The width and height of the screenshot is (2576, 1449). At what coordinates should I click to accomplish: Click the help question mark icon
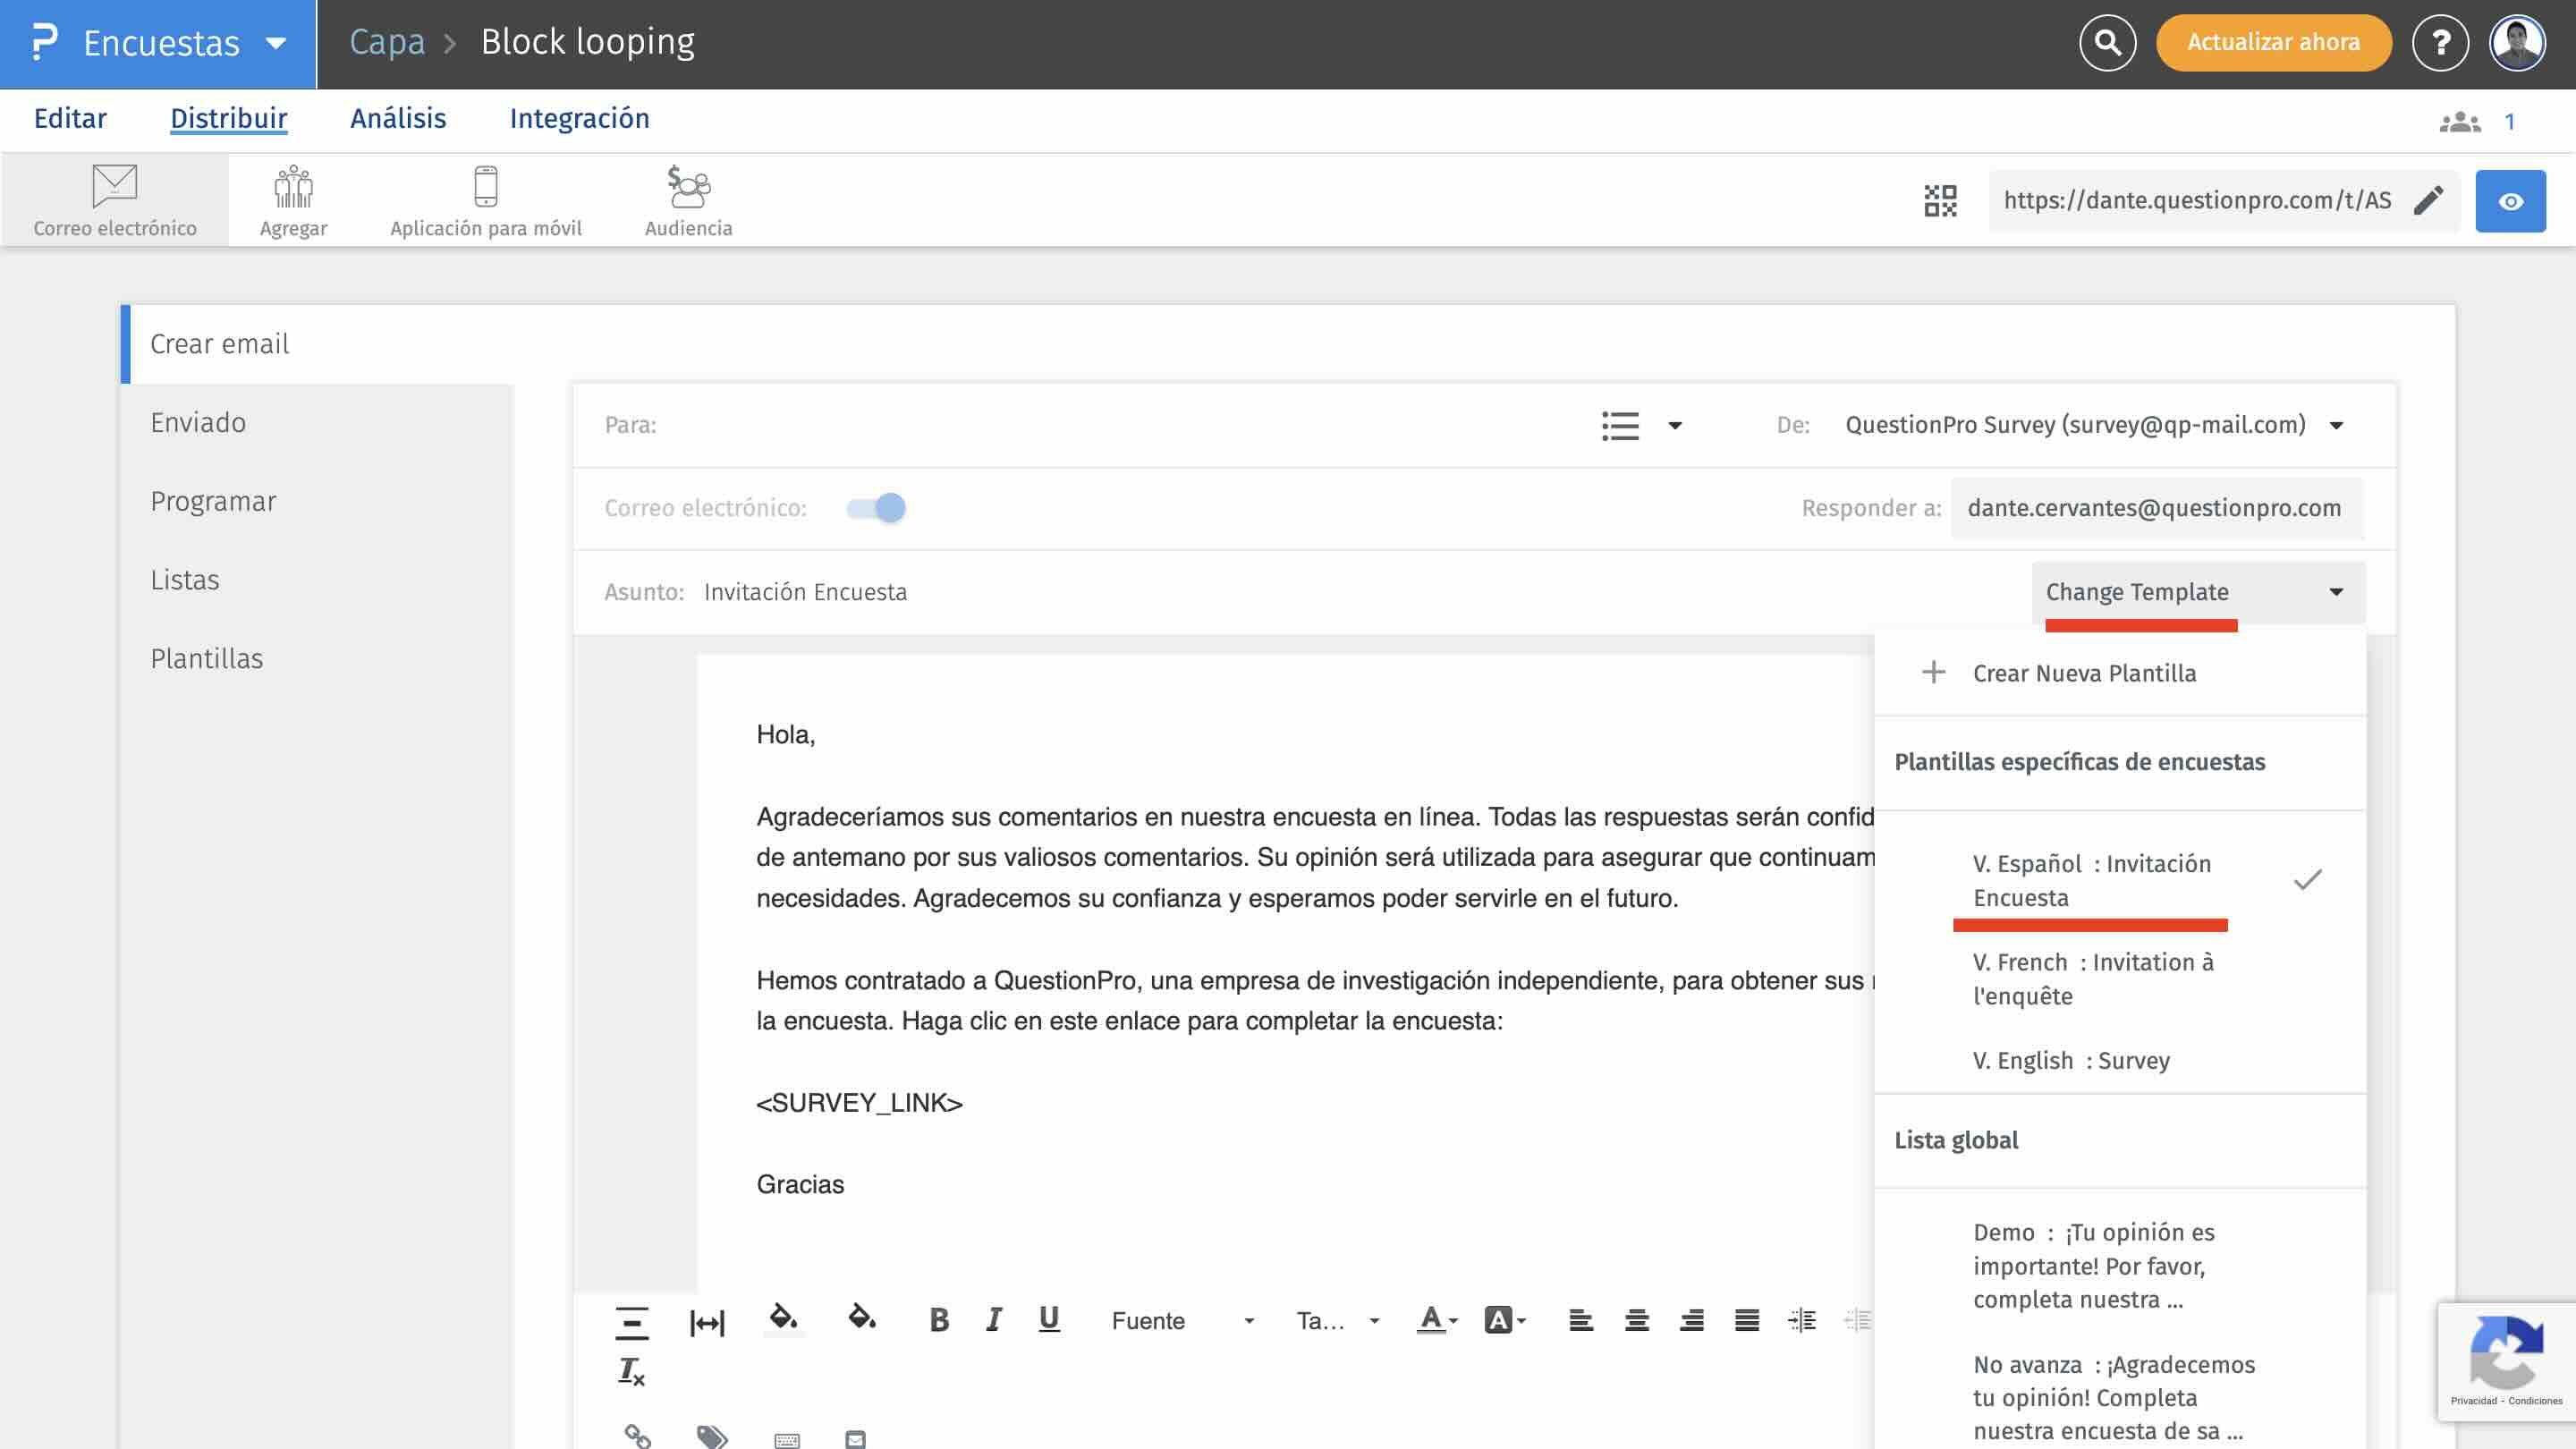coord(2440,43)
